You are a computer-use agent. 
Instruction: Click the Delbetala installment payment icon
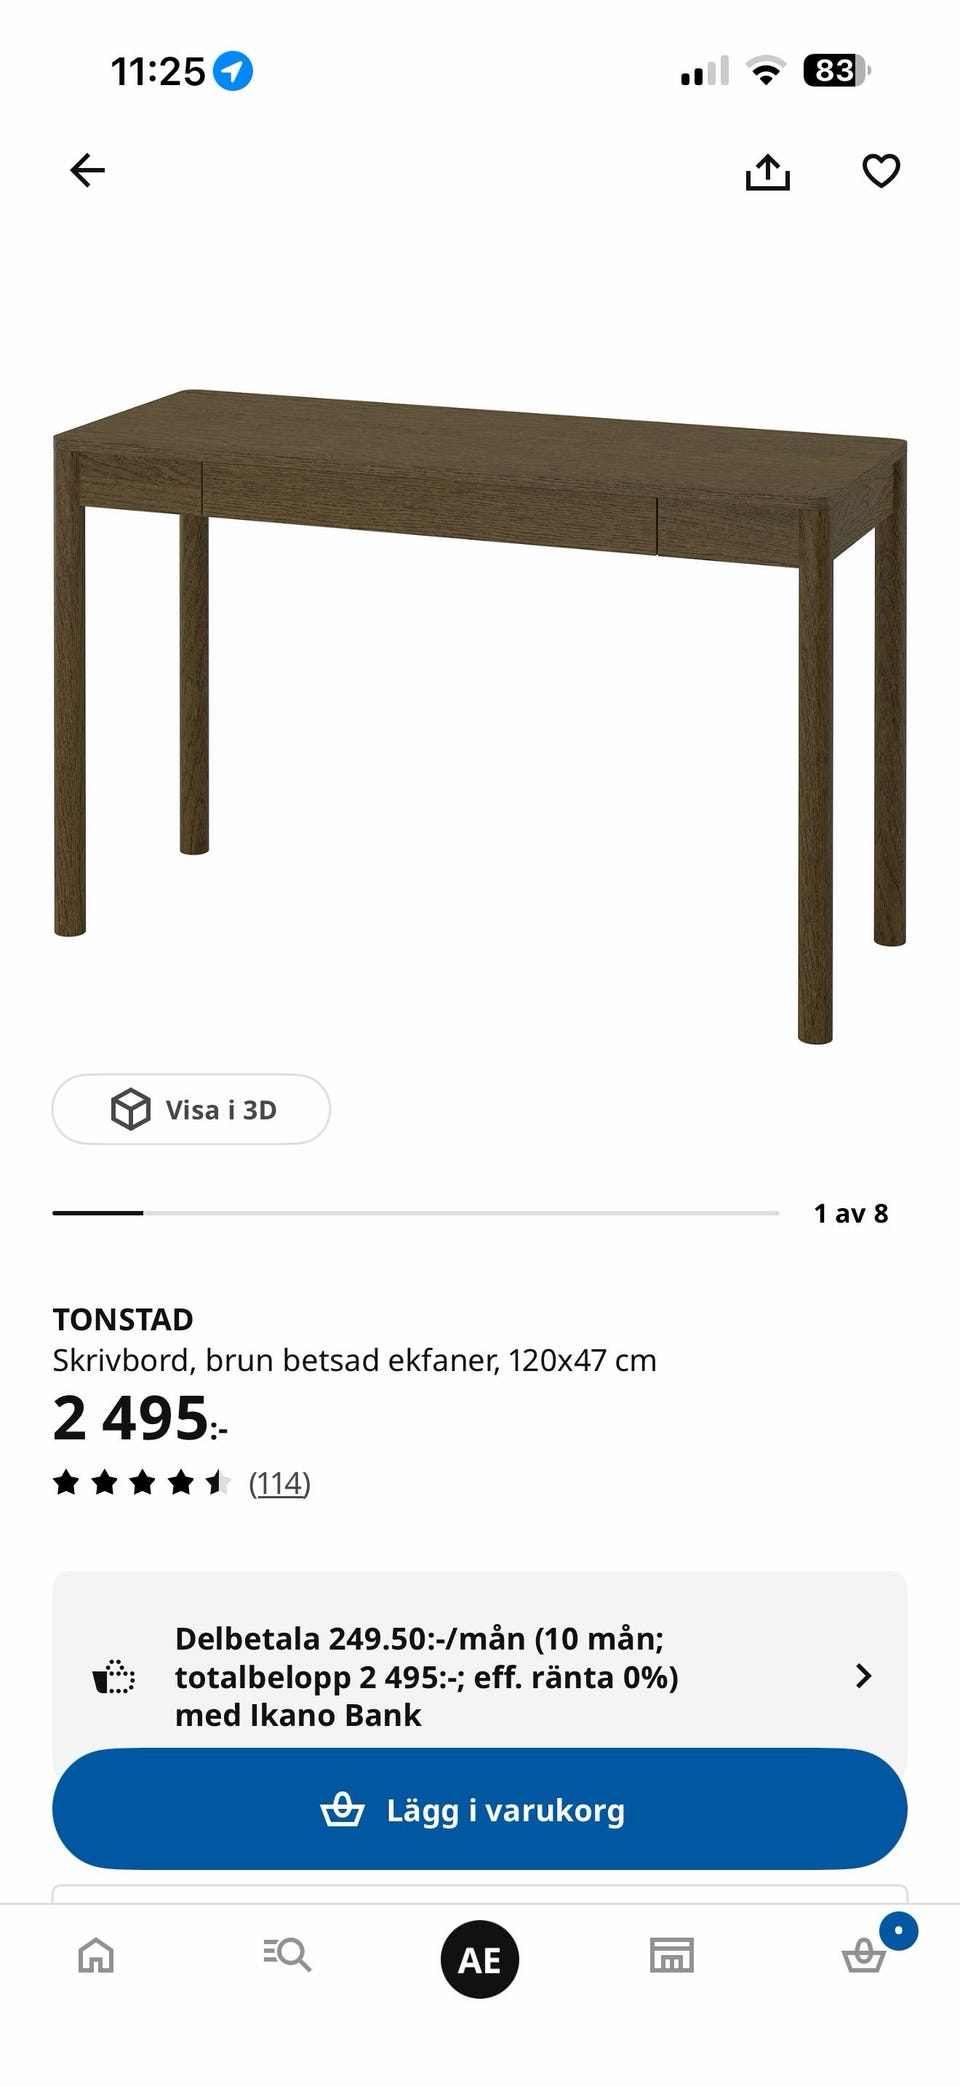click(114, 1677)
